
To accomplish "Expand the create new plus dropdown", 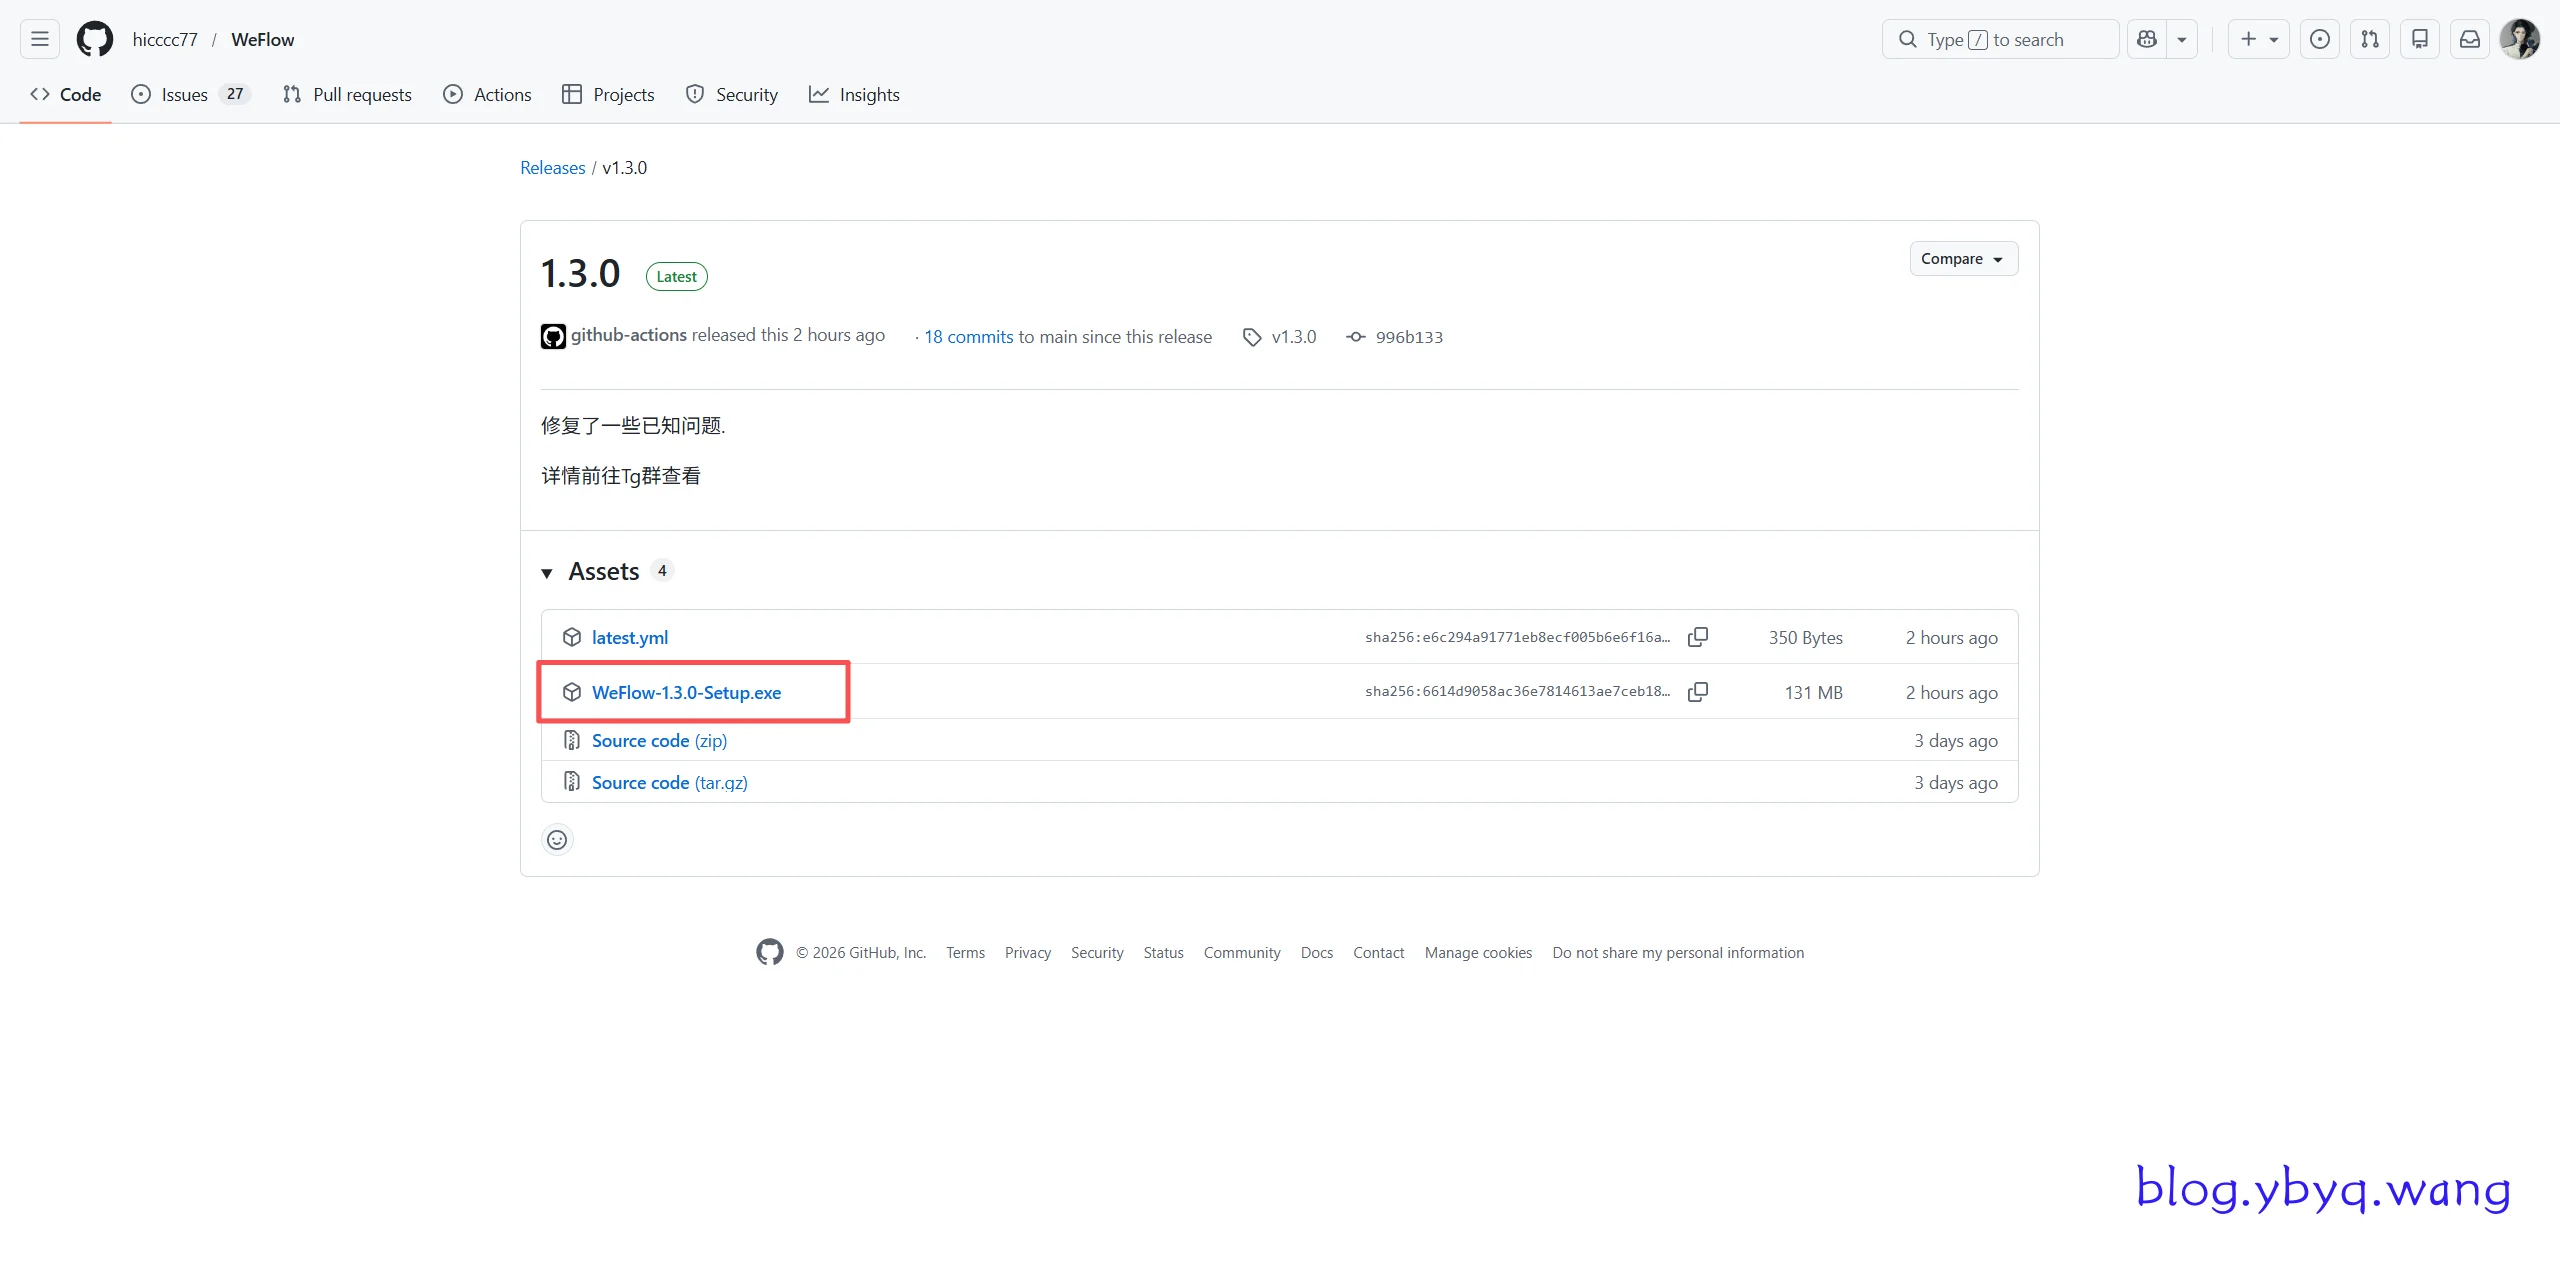I will click(x=2258, y=39).
